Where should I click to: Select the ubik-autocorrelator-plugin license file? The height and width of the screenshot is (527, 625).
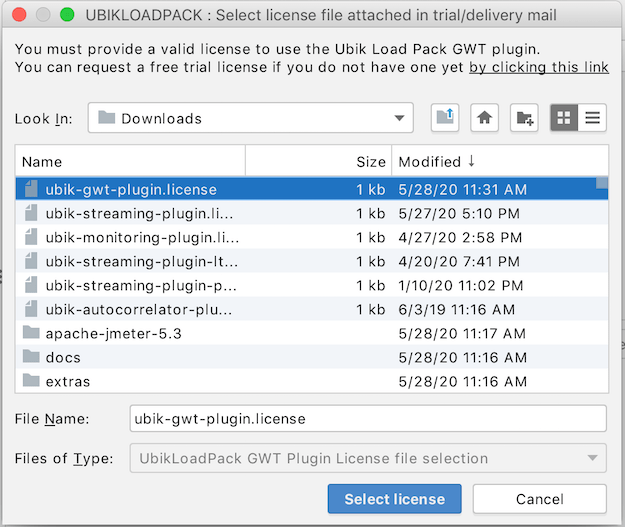312,309
